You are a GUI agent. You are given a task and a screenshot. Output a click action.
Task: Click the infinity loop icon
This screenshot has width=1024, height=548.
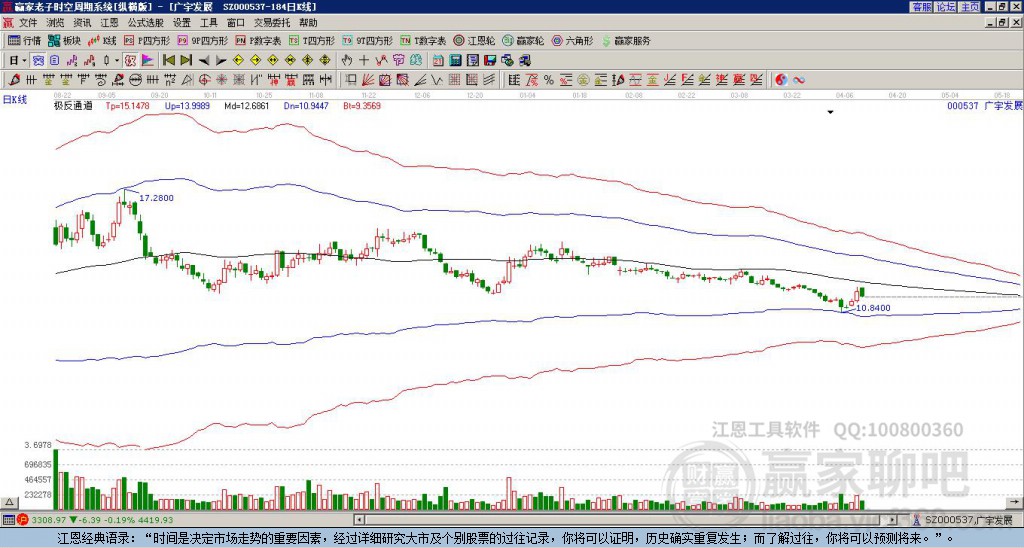(x=799, y=79)
